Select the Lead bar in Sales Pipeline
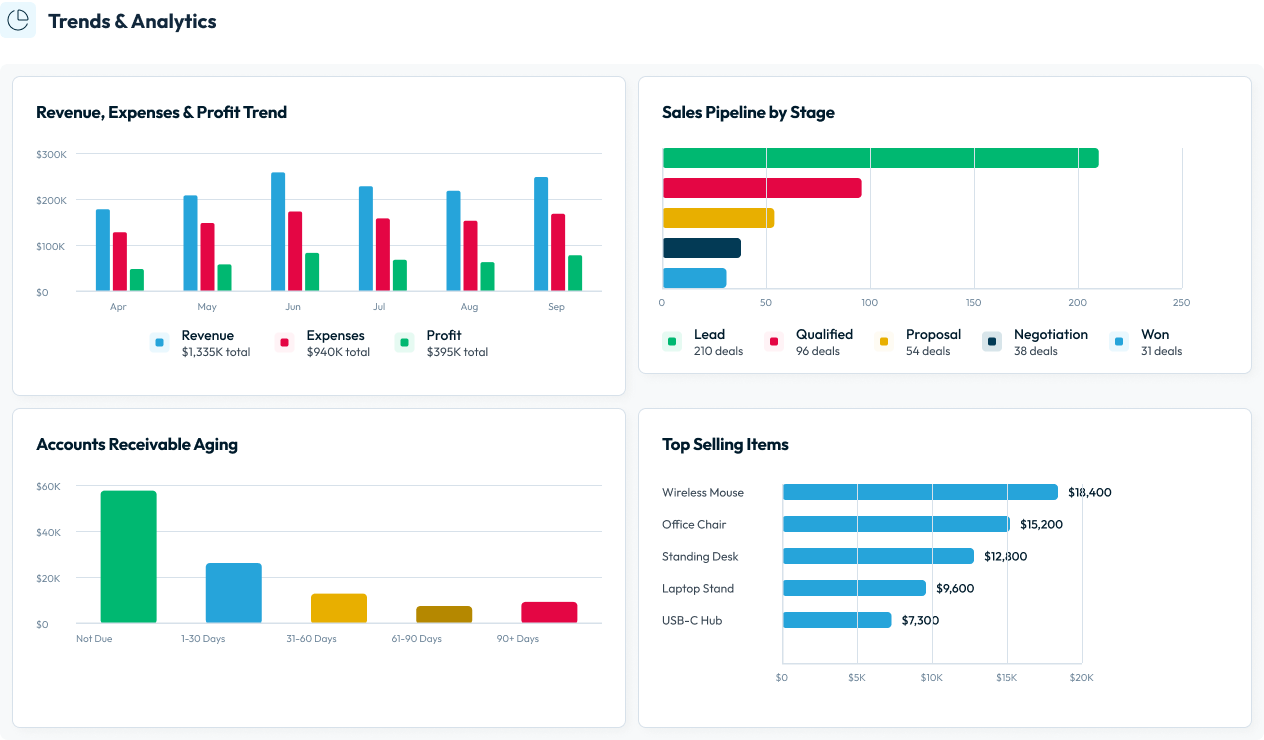Screen dimensions: 1264x740 point(881,158)
